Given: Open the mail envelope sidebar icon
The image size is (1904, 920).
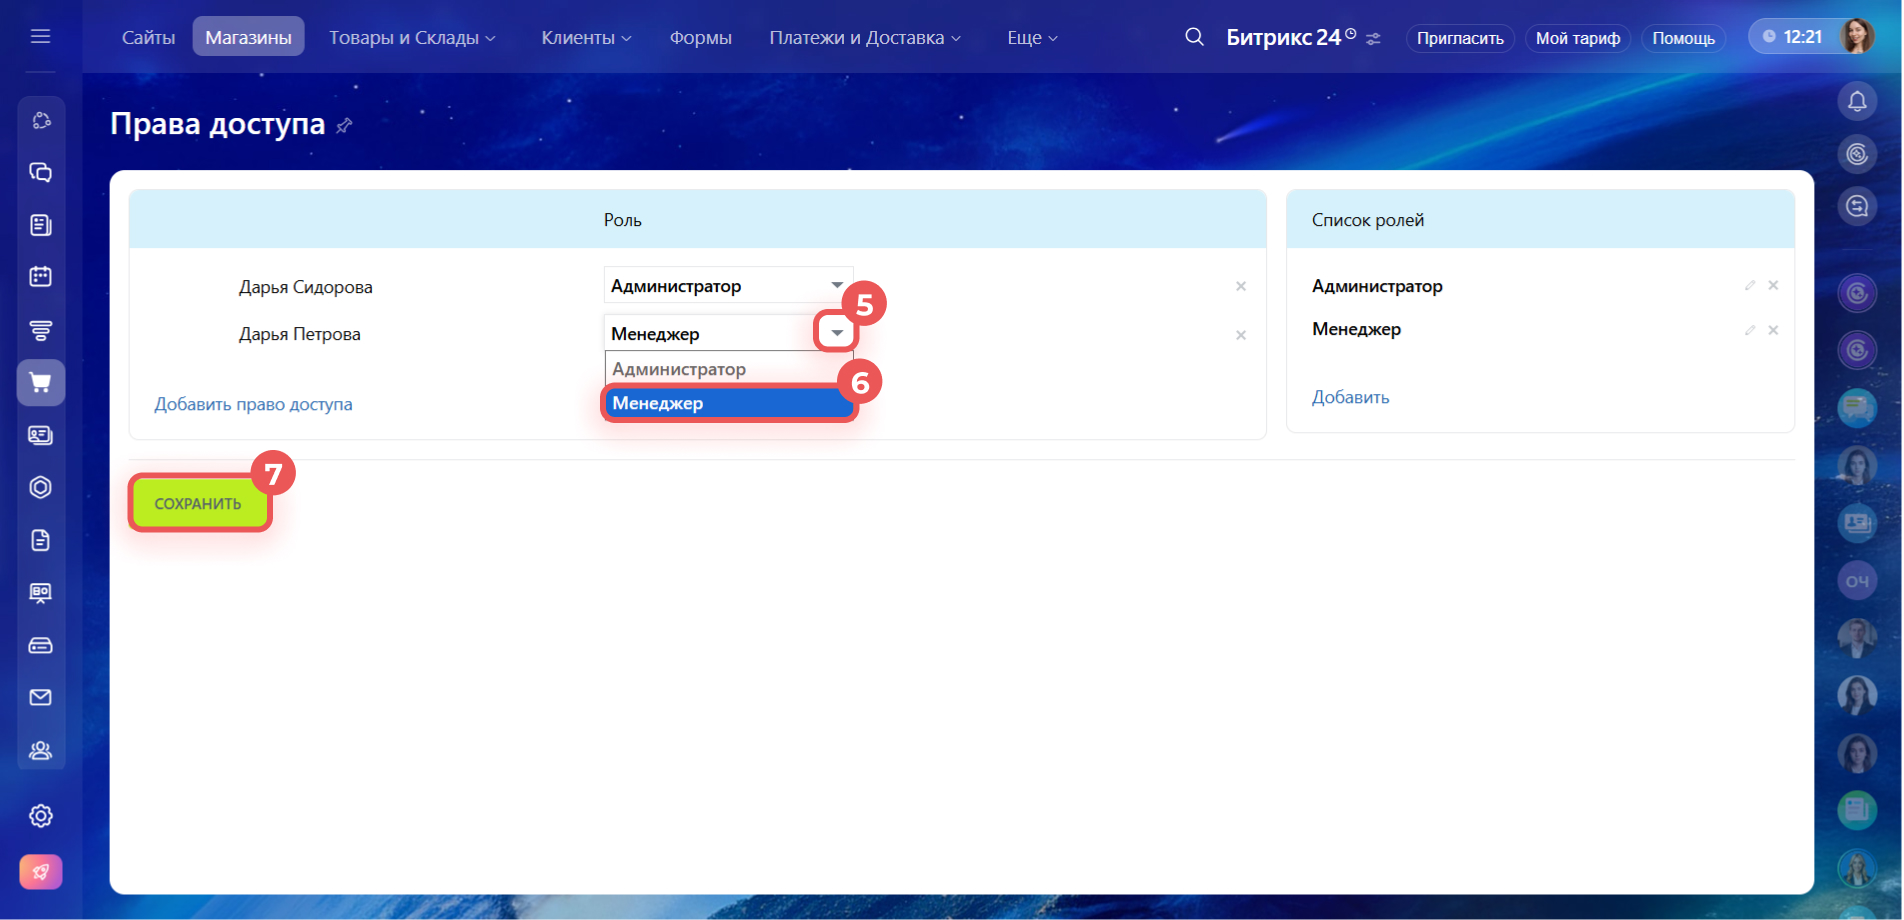Looking at the screenshot, I should click(40, 697).
